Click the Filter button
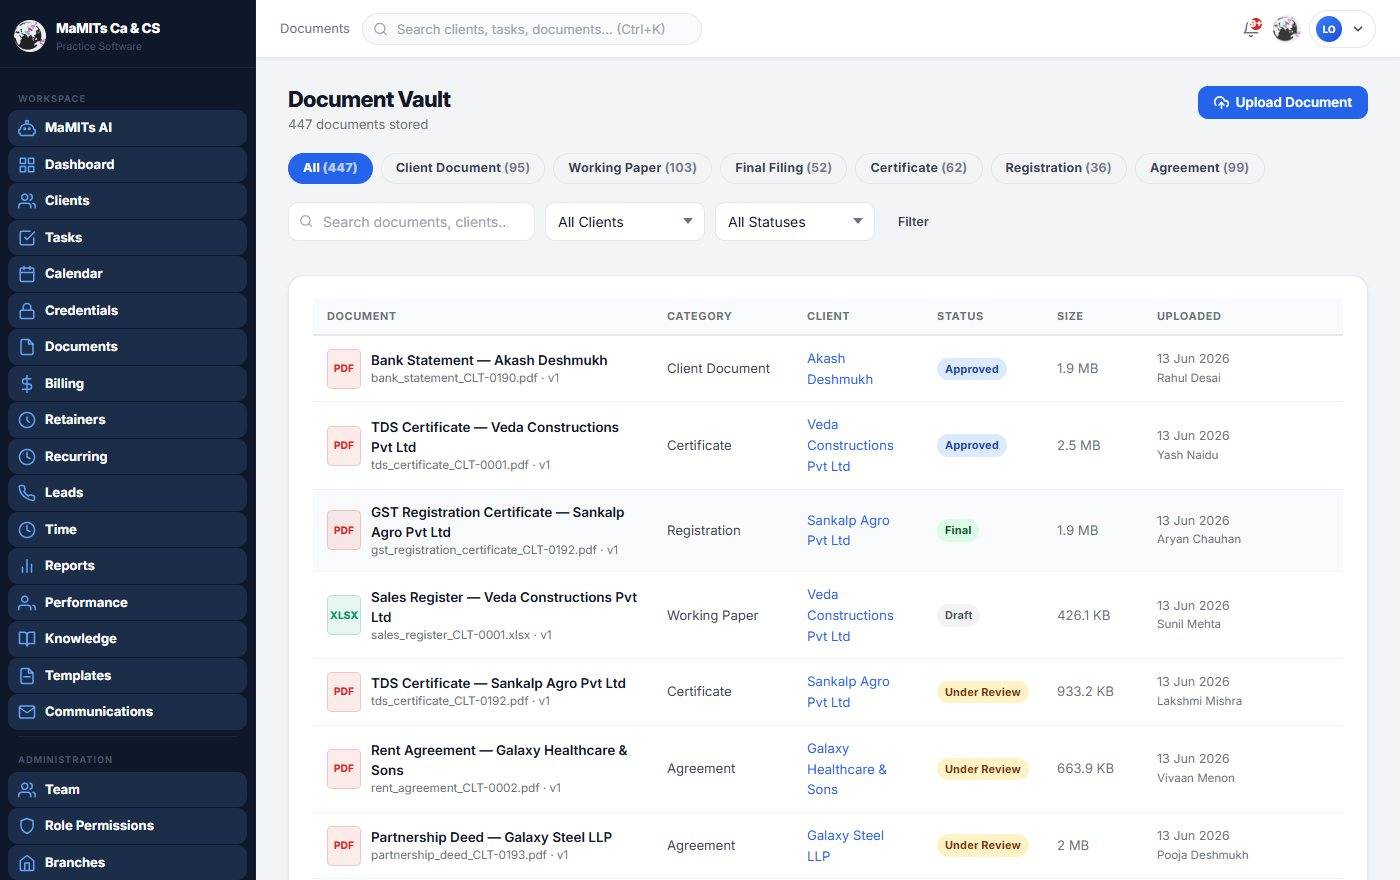Image resolution: width=1400 pixels, height=880 pixels. pos(913,222)
